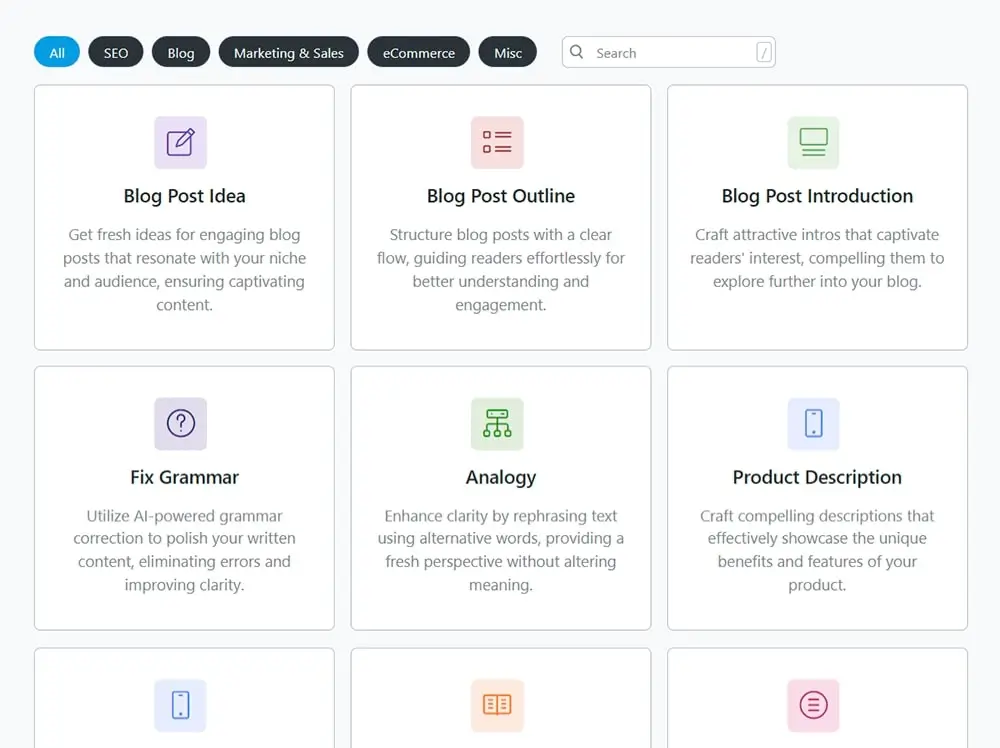Select the hierarchy diagram icon above Analogy
Viewport: 1000px width, 748px height.
point(497,423)
